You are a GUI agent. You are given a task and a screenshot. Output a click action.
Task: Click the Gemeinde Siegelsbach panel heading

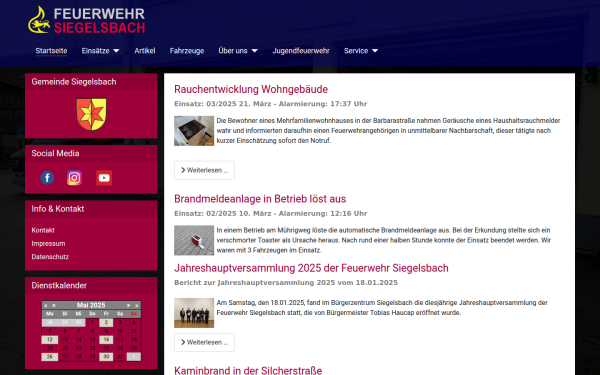tap(74, 82)
